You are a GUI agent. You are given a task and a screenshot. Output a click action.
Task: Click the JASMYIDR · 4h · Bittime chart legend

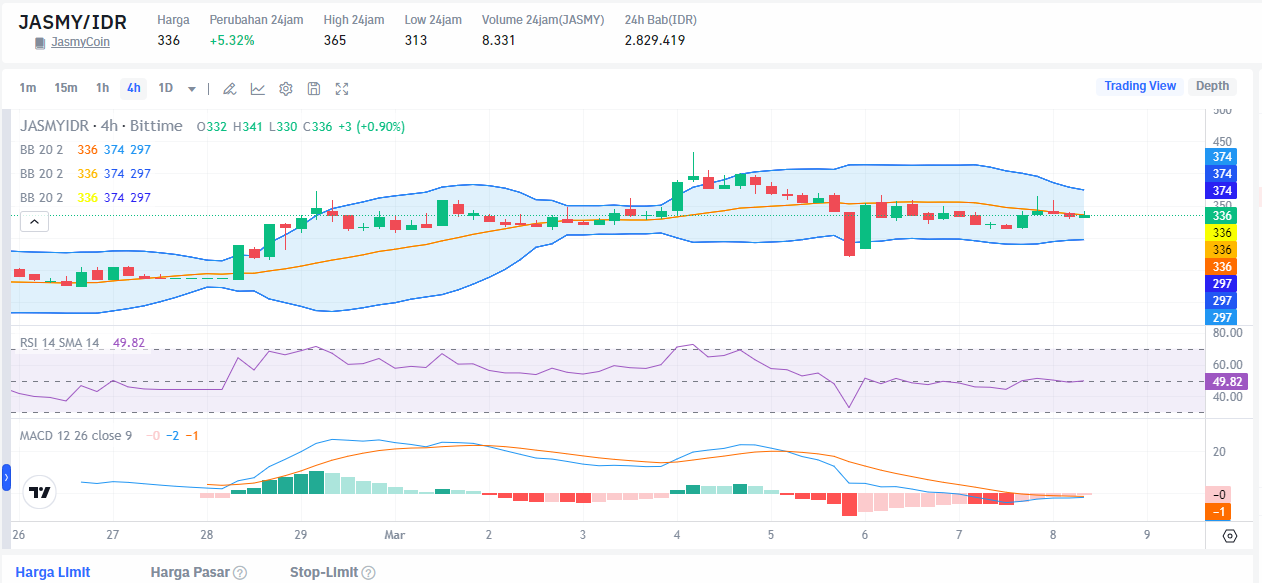[x=101, y=126]
